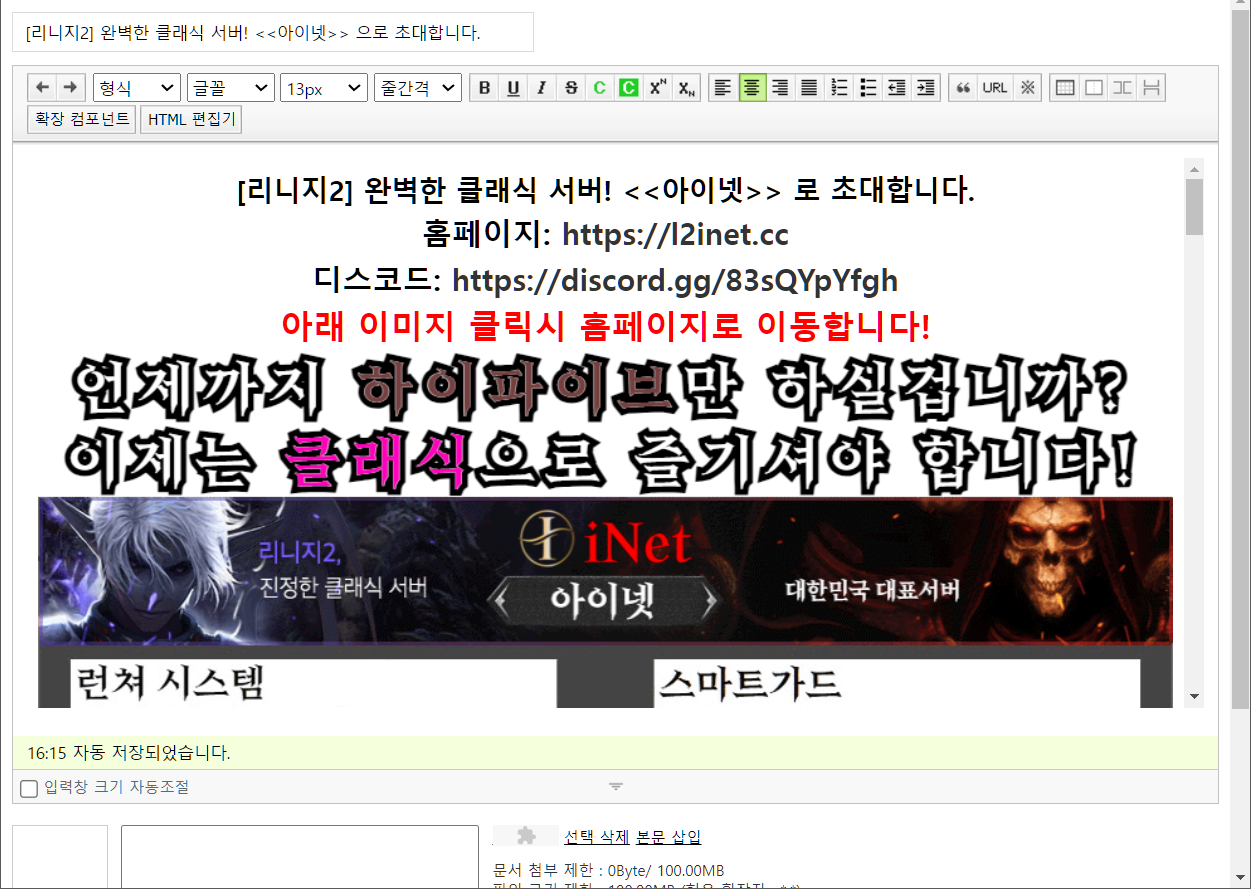Viewport: 1251px width, 889px height.
Task: Toggle italic formatting (I)
Action: [x=542, y=88]
